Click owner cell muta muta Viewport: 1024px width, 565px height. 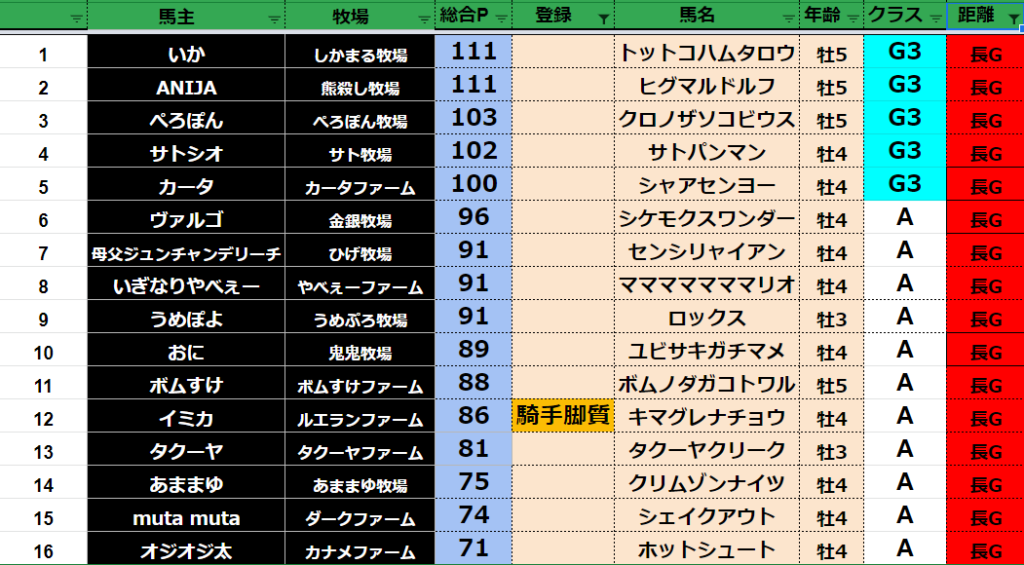click(x=186, y=516)
